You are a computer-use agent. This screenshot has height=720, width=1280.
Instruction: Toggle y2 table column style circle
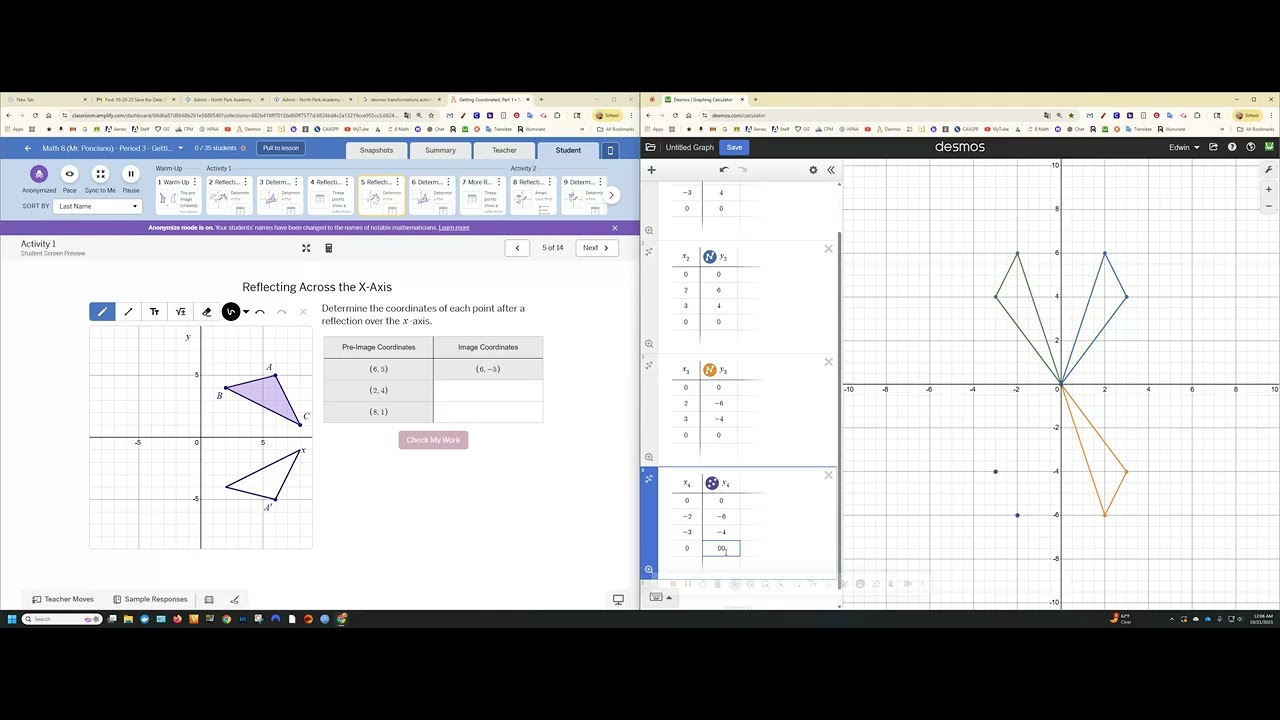(x=710, y=257)
